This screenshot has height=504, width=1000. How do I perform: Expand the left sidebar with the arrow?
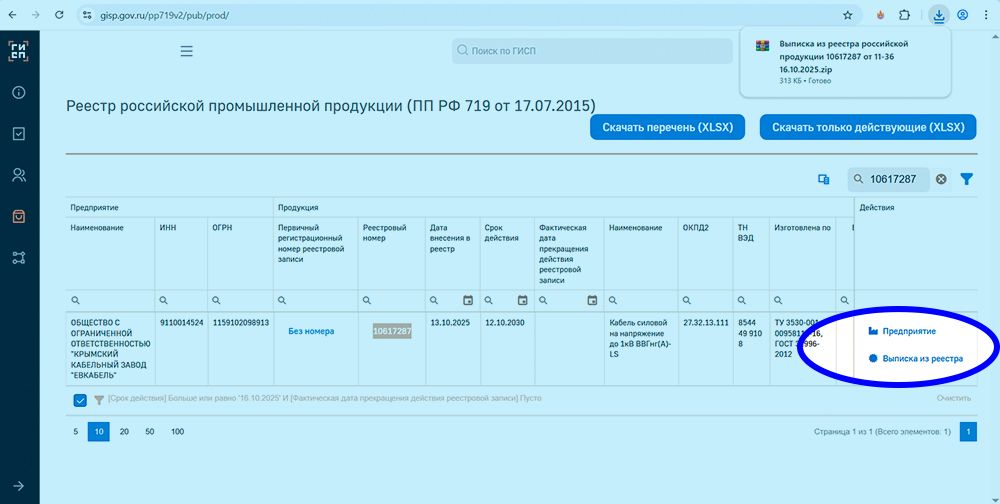[19, 486]
